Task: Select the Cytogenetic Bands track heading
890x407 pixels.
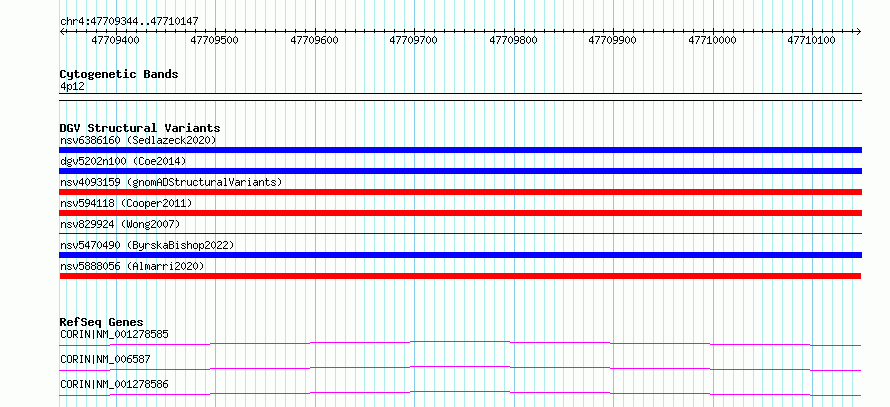Action: [x=119, y=74]
